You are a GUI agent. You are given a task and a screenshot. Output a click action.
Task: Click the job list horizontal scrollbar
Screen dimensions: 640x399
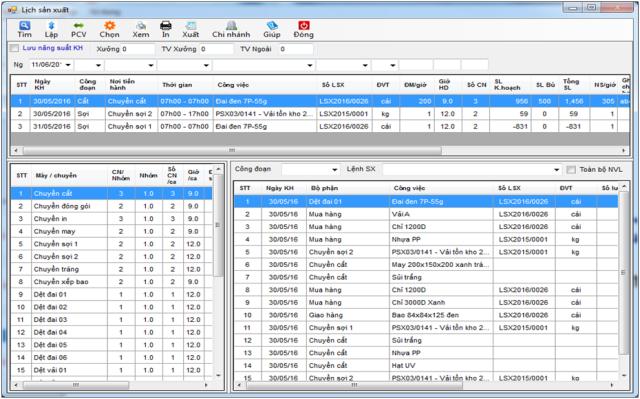pyautogui.click(x=354, y=385)
